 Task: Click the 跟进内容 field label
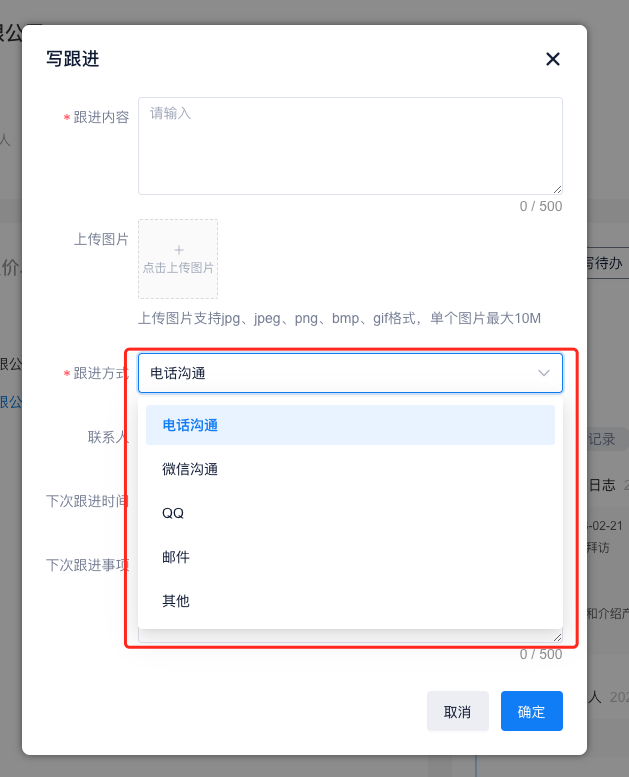[101, 117]
